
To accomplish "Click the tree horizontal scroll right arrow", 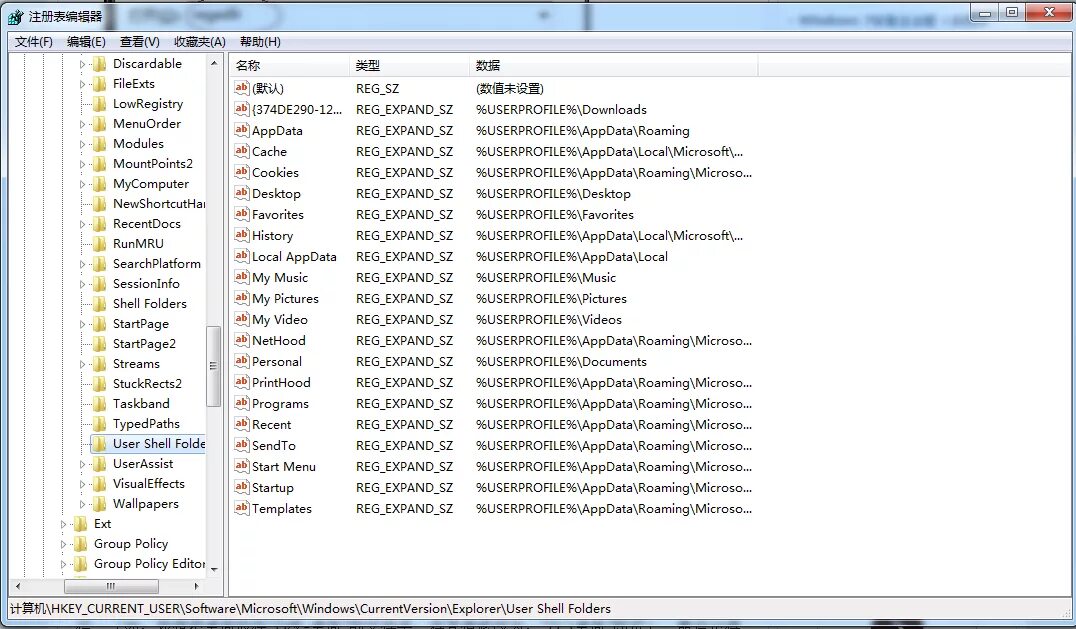I will [x=197, y=586].
